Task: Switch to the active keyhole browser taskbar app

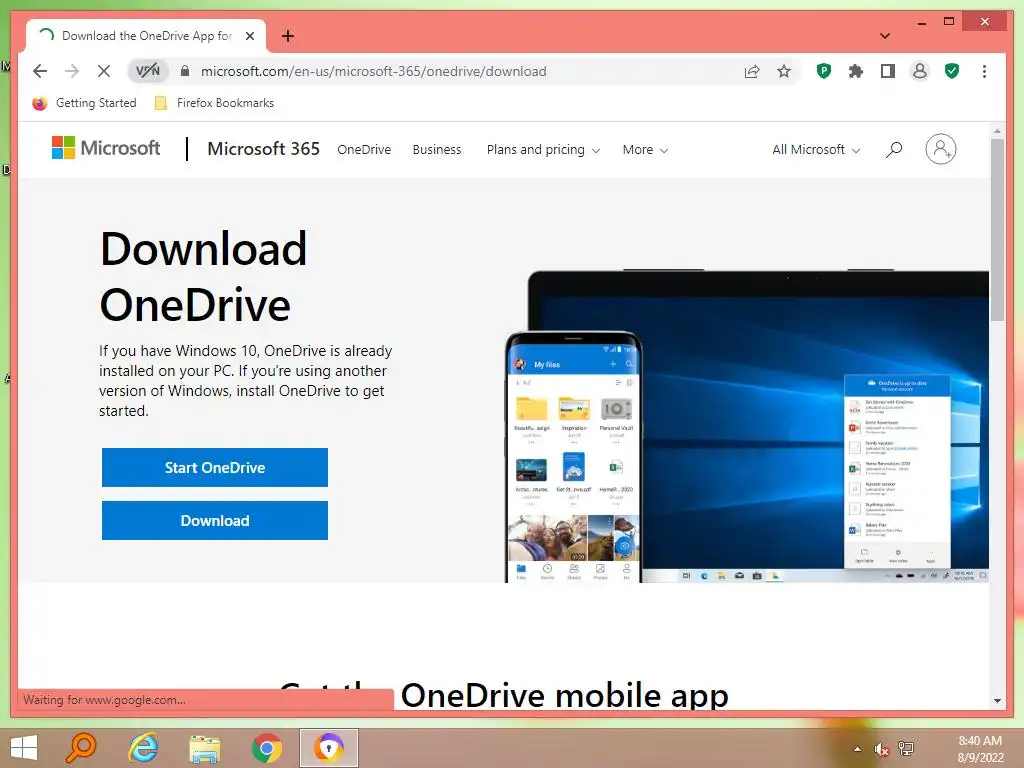Action: click(x=328, y=748)
